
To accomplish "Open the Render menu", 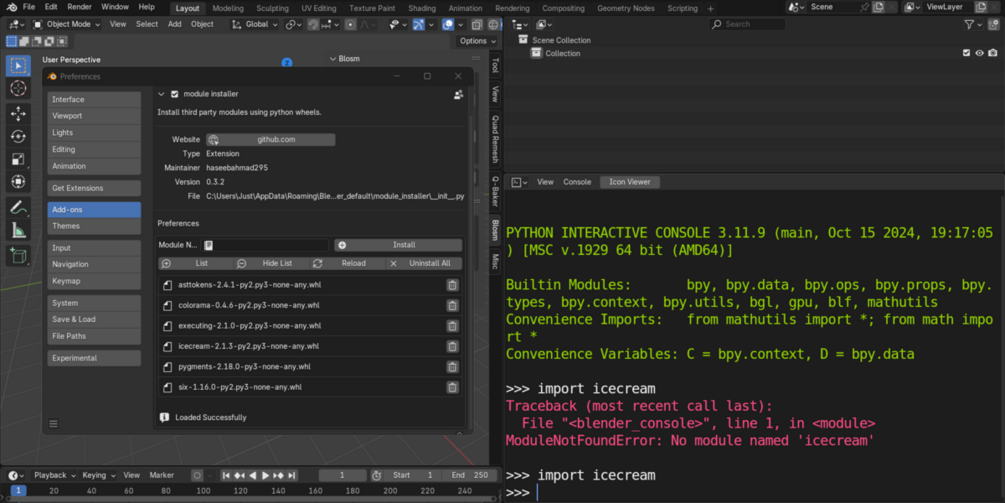I will pos(79,7).
